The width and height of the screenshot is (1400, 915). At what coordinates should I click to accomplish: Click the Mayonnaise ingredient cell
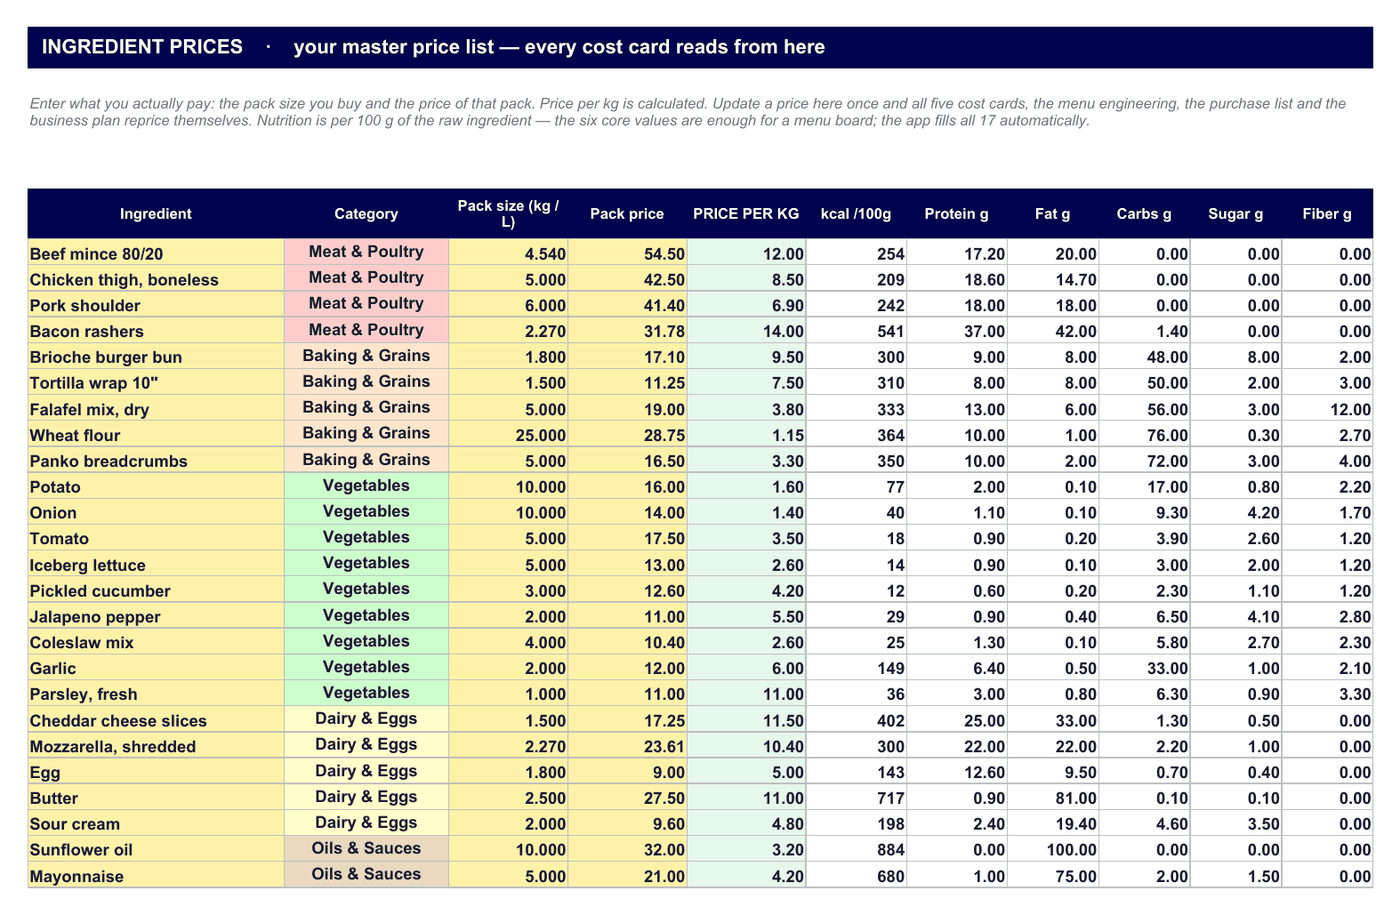point(156,877)
